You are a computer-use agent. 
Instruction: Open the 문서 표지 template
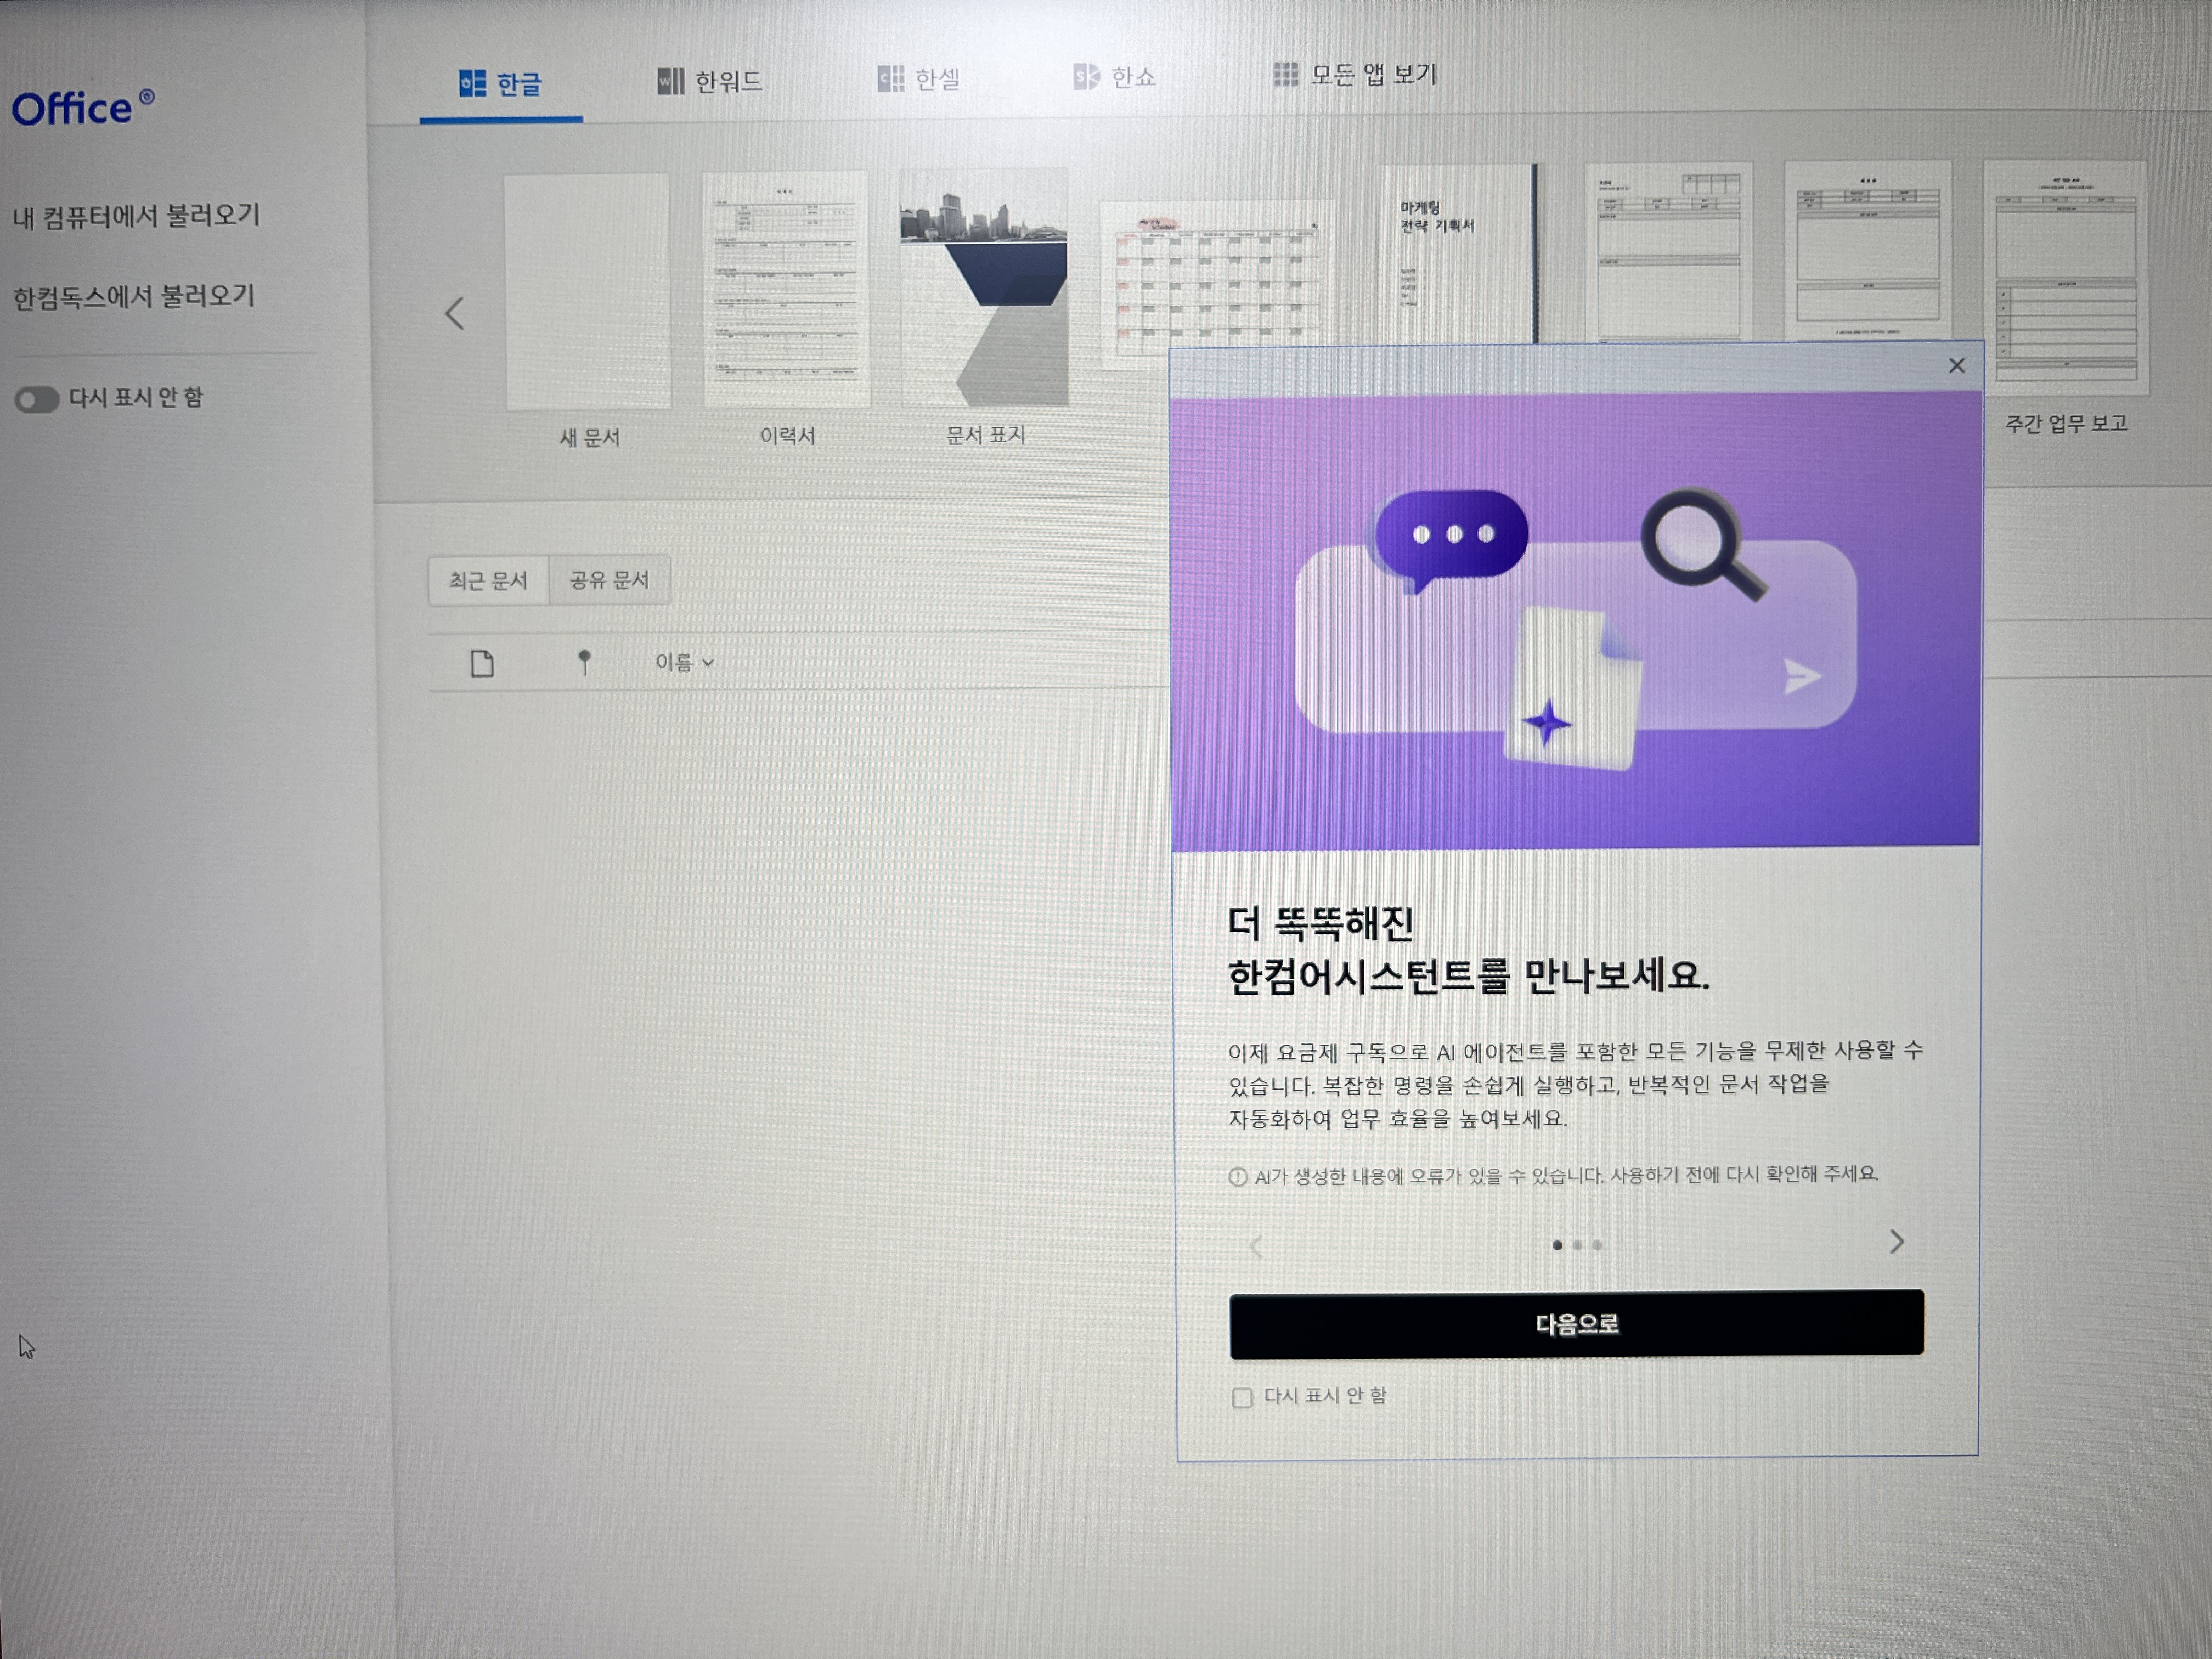coord(984,288)
